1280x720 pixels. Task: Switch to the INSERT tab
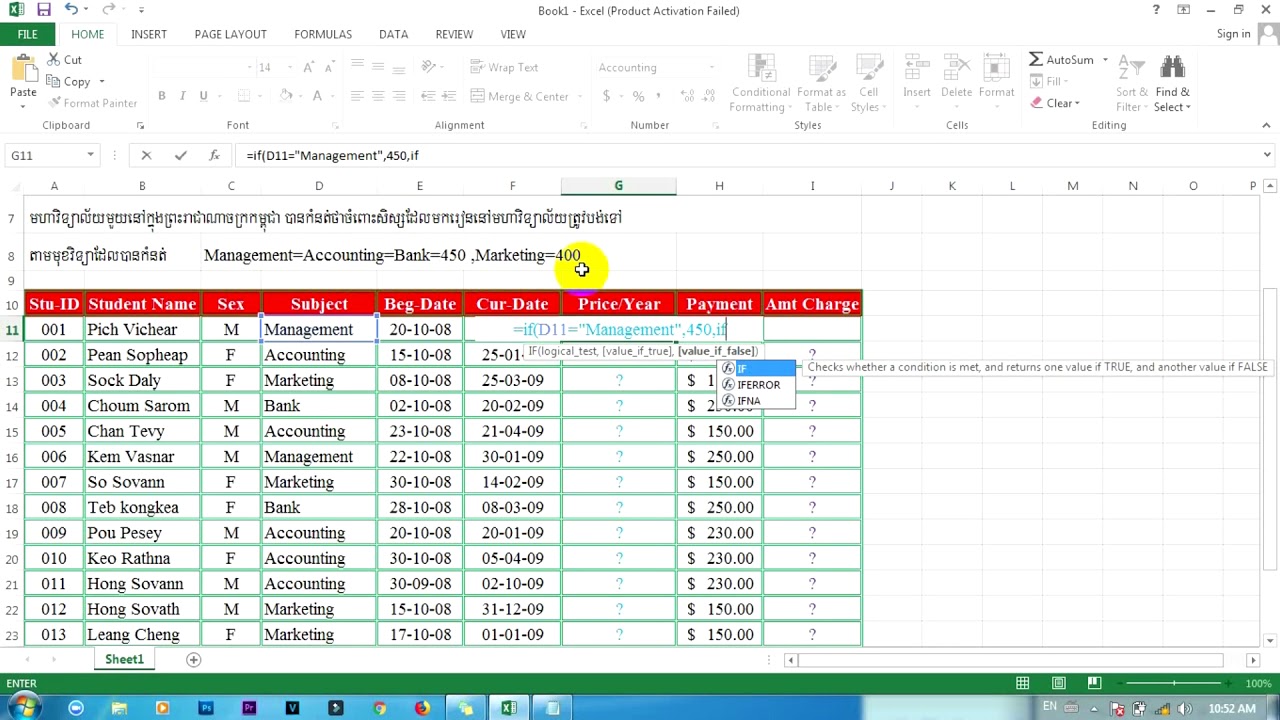(148, 34)
